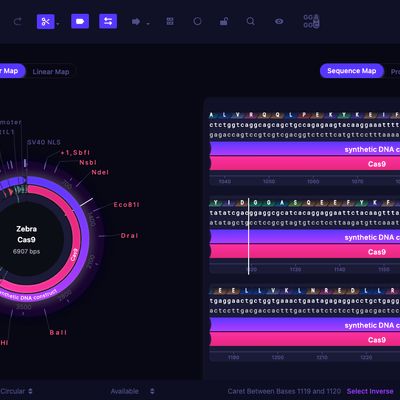This screenshot has height=400, width=400.
Task: Select second row synthetic DNA bar
Action: pyautogui.click(x=305, y=237)
